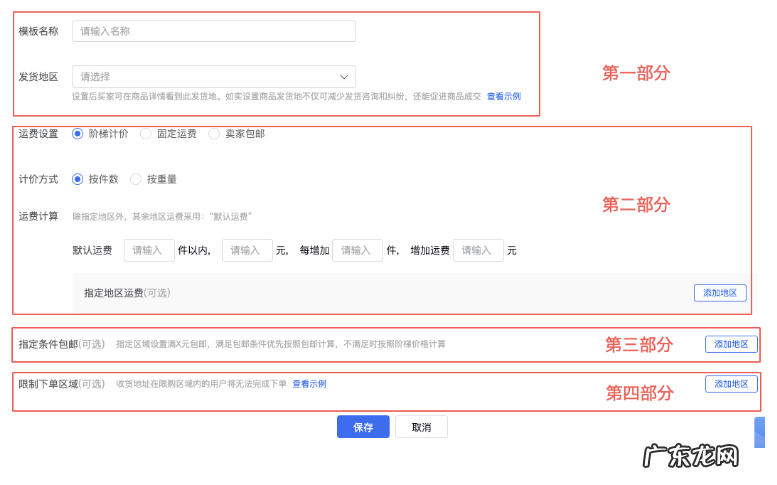Viewport: 777px width, 485px height.
Task: Click the 取消 button
Action: [x=421, y=427]
